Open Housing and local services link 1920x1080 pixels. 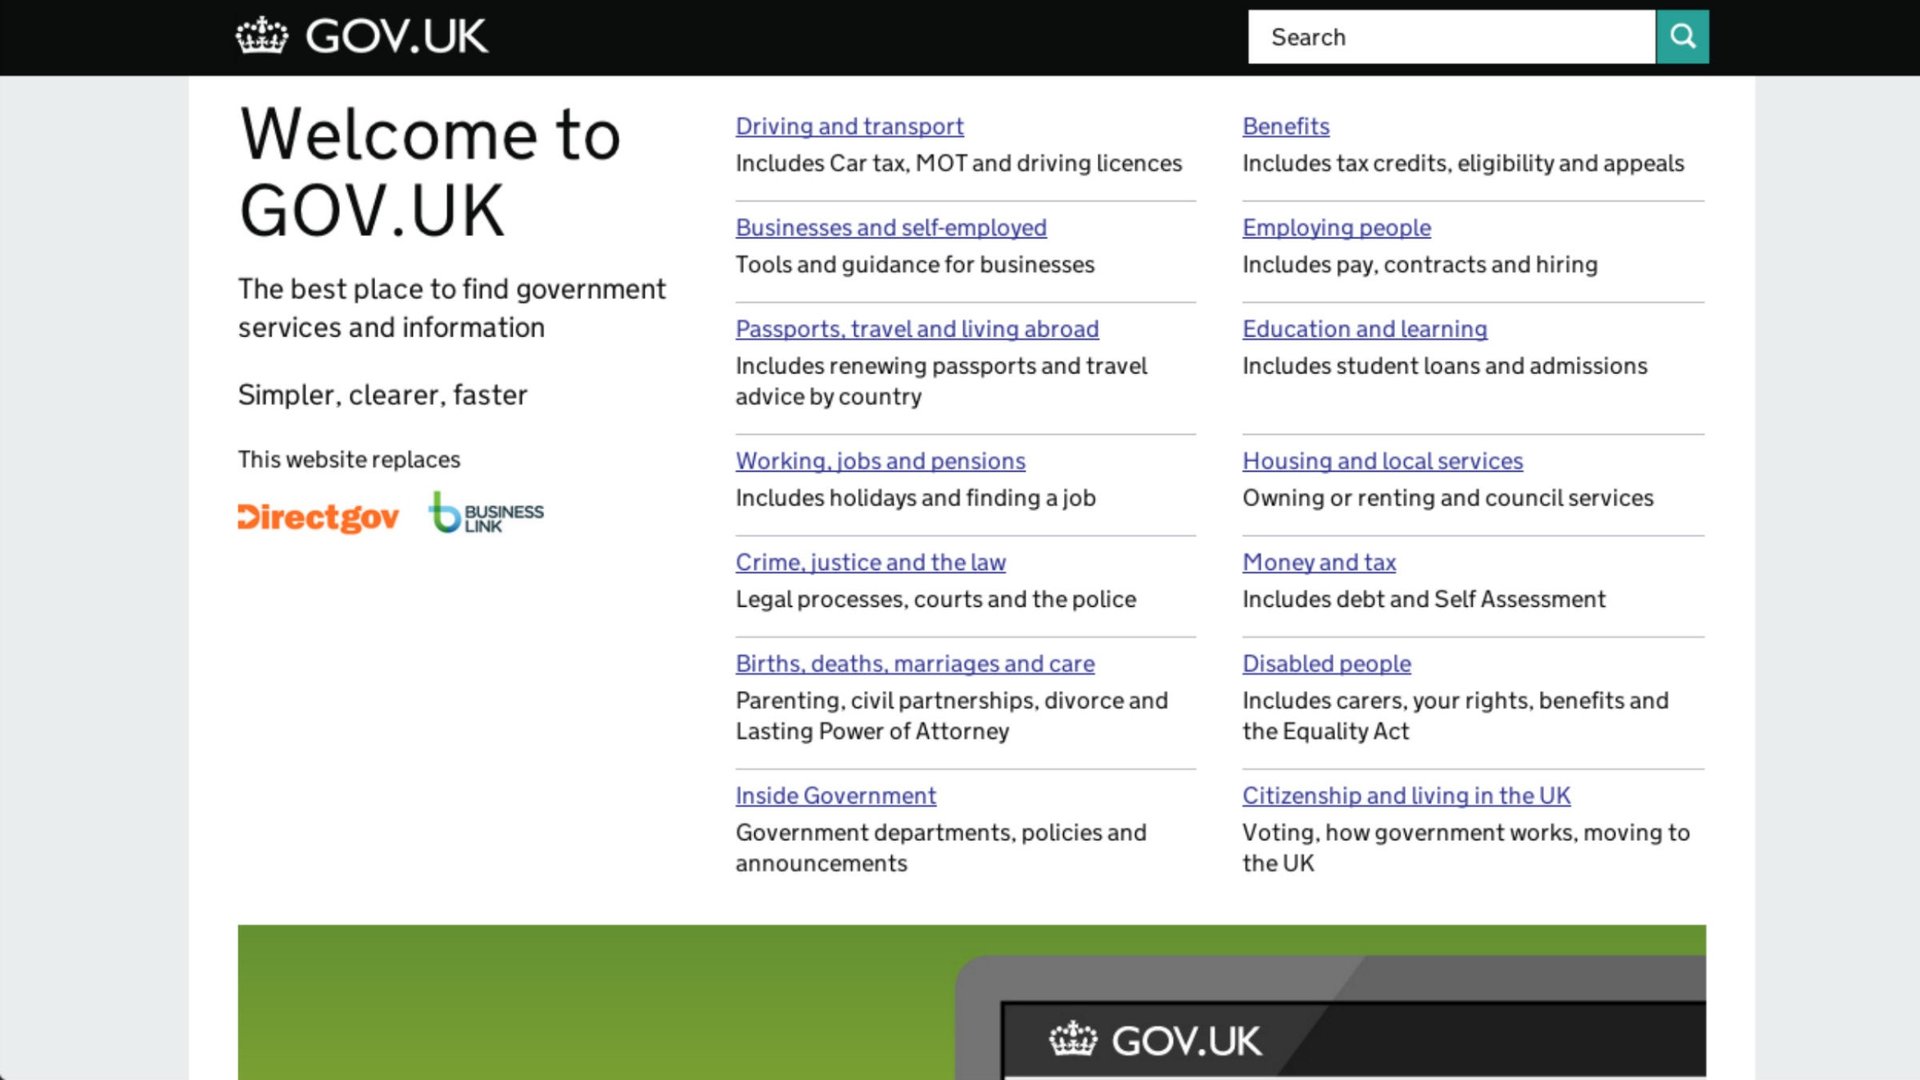1382,460
